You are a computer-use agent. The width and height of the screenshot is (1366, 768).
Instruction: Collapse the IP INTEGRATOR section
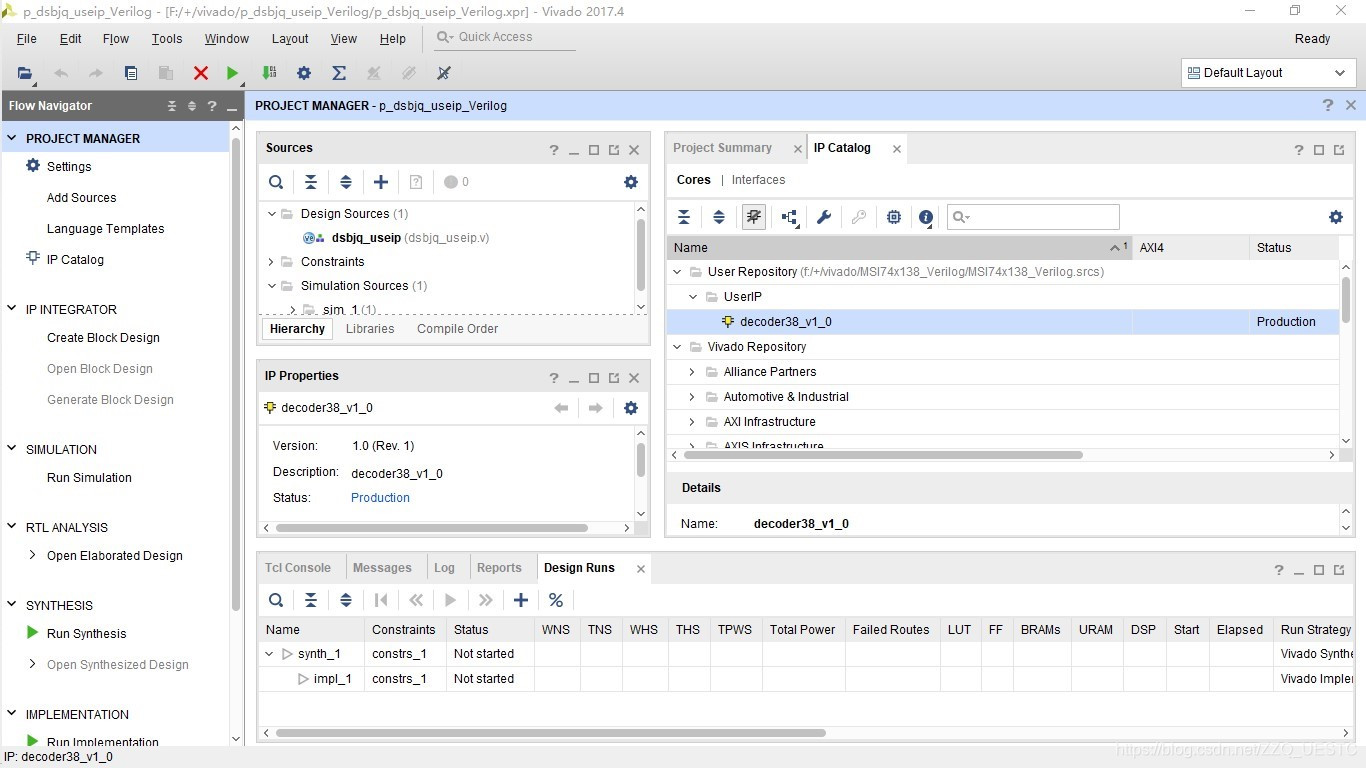pyautogui.click(x=12, y=309)
